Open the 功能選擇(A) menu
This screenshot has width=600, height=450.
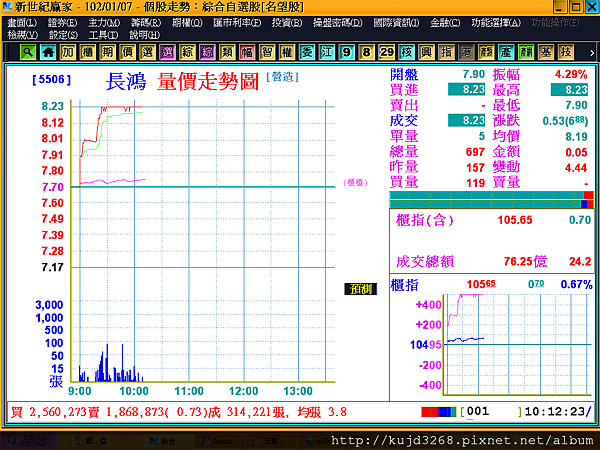[x=496, y=23]
